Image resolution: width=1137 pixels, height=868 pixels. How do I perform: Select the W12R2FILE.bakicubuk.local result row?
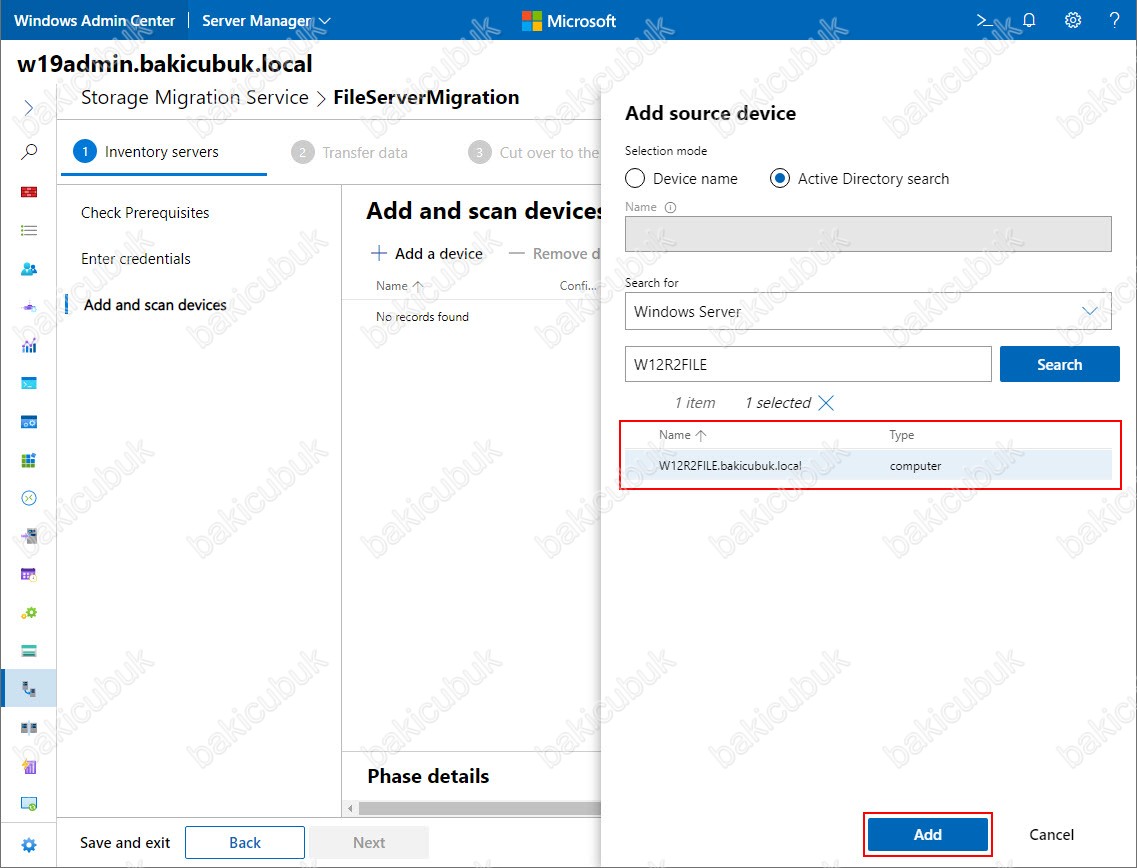868,466
